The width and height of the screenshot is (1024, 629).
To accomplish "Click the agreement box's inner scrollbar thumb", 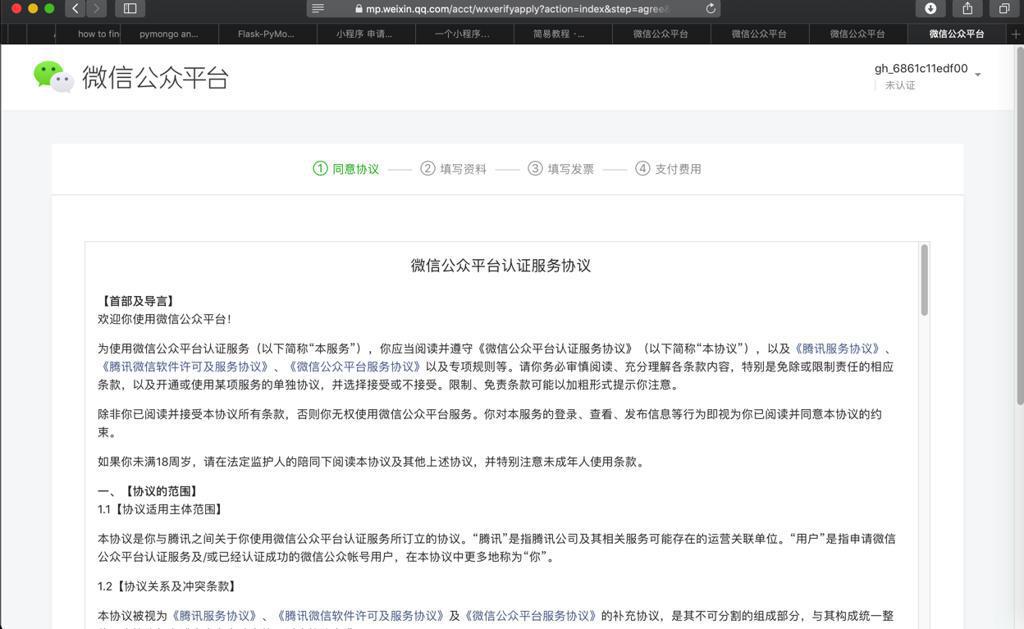I will 924,280.
